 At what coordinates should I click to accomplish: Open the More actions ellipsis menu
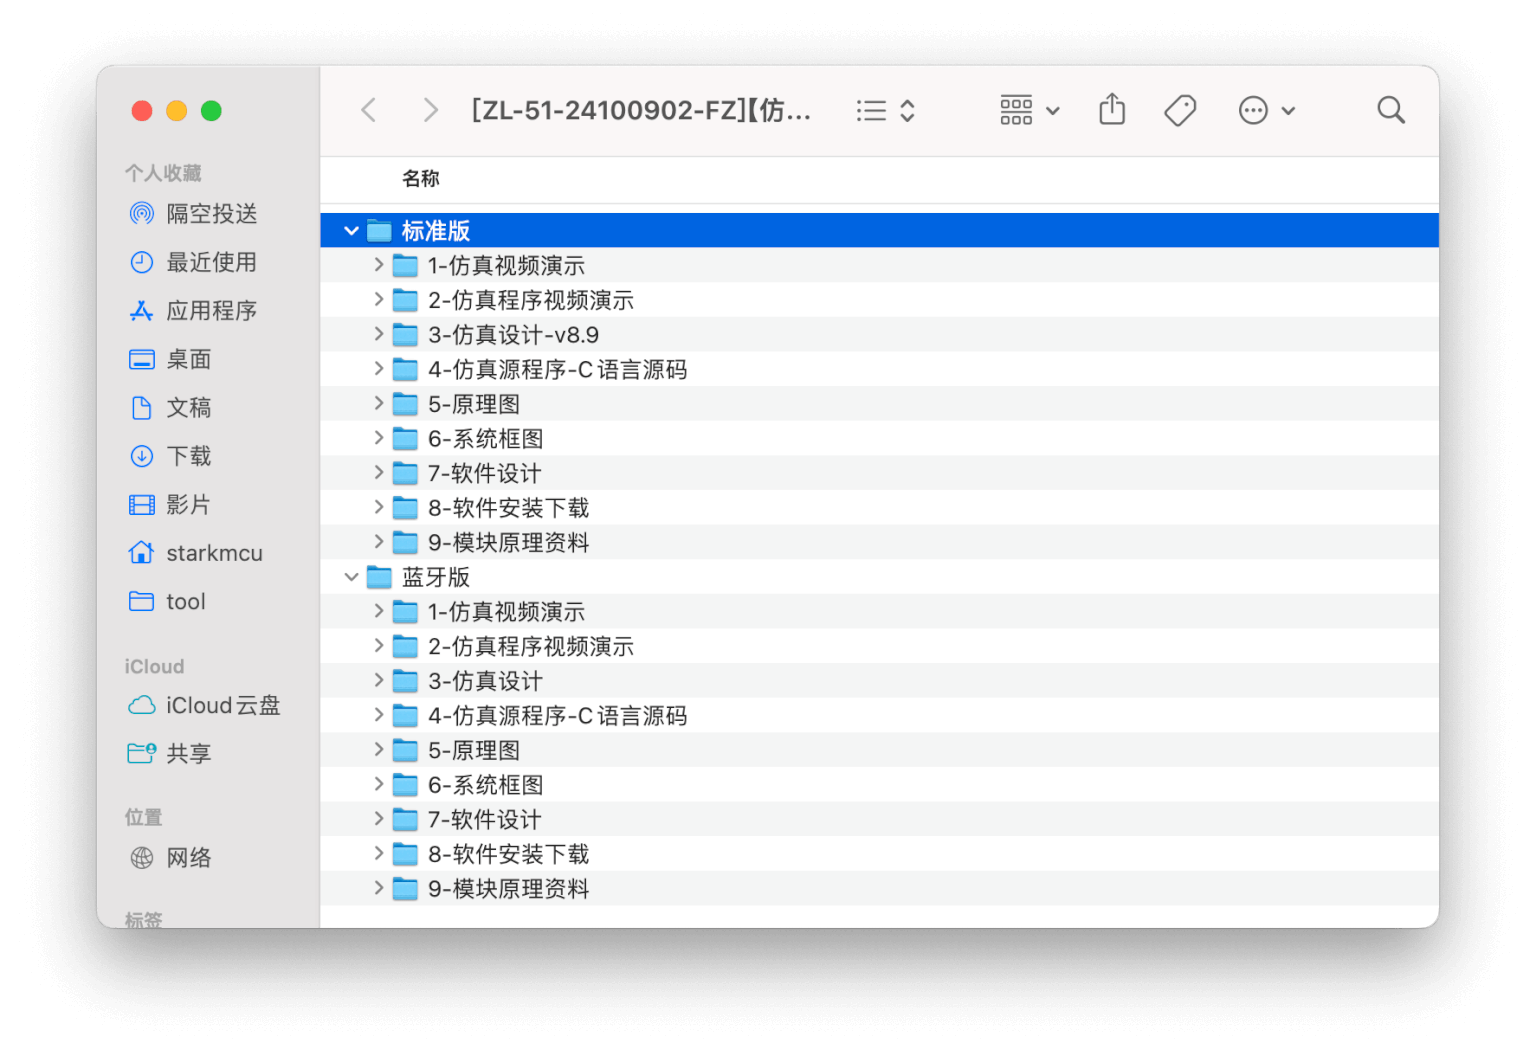coord(1266,110)
